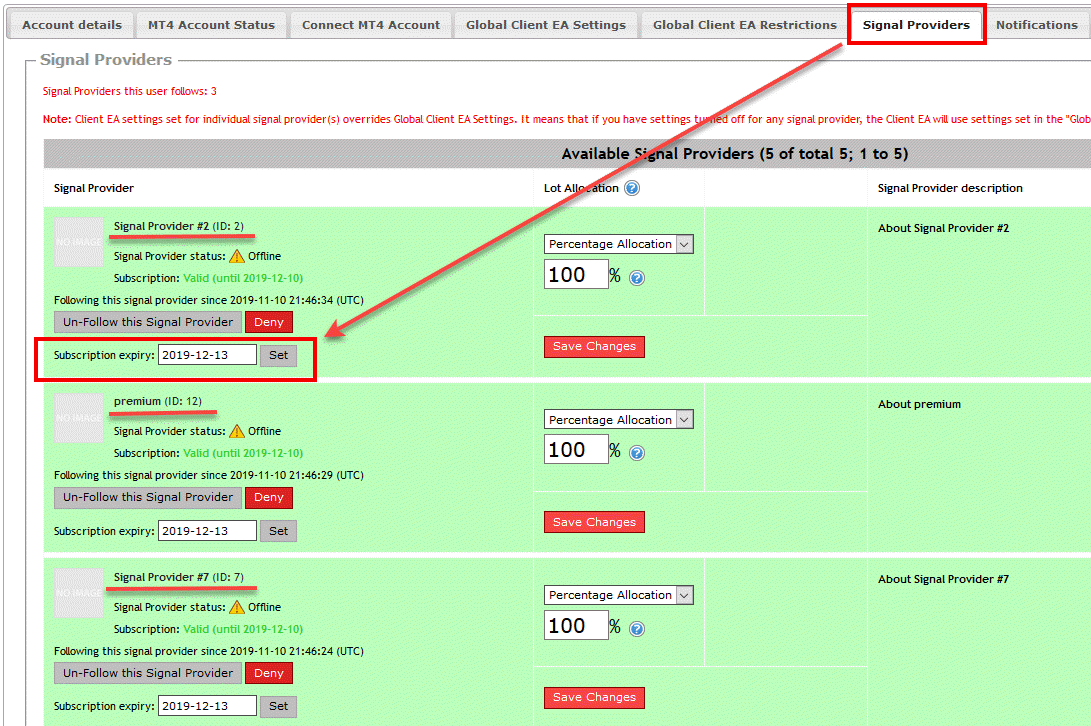1091x726 pixels.
Task: Save Changes for Signal Provider #7
Action: 594,697
